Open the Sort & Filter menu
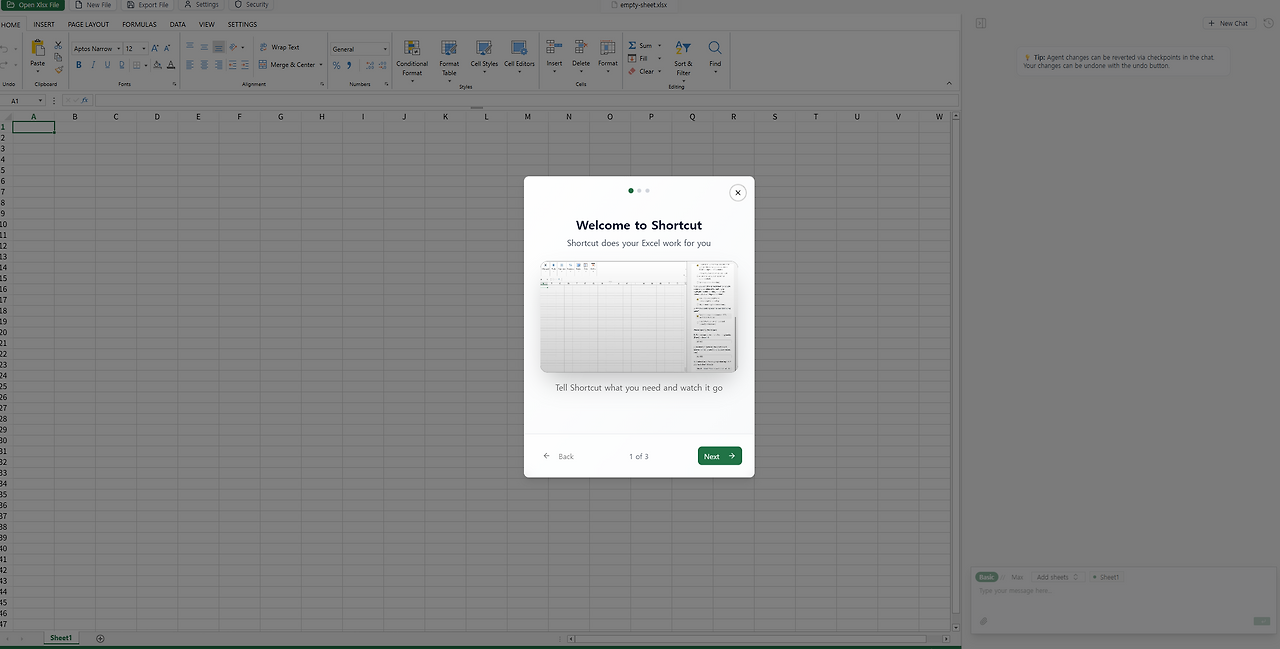Screen dimensions: 1280x649 pos(683,60)
